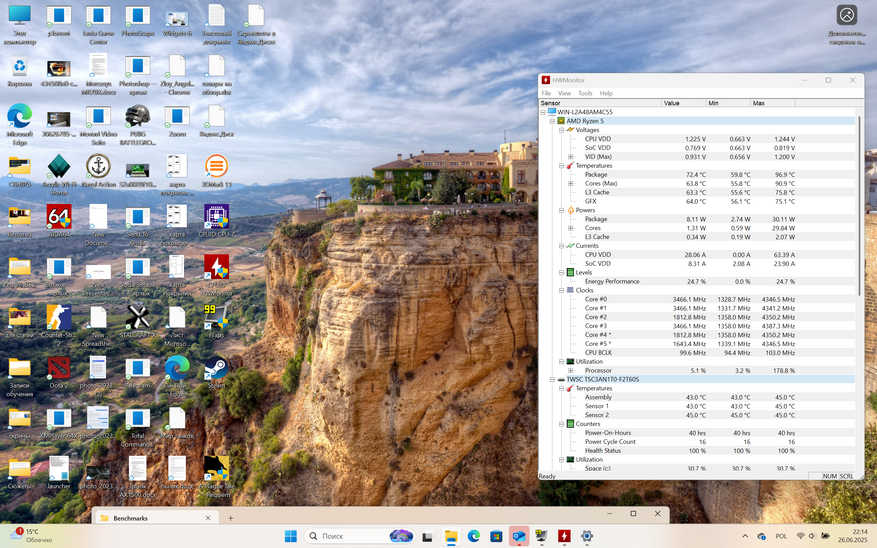Open the Counter-Strike desktop shortcut
The width and height of the screenshot is (877, 548).
(59, 318)
